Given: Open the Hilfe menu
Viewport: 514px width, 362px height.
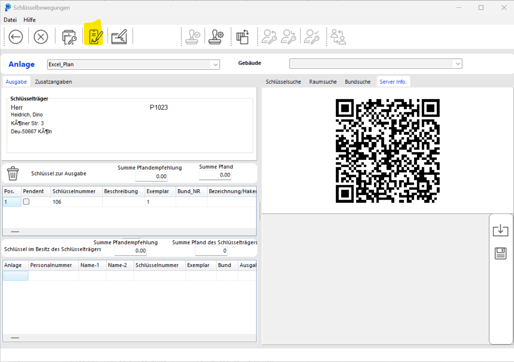Looking at the screenshot, I should (30, 20).
